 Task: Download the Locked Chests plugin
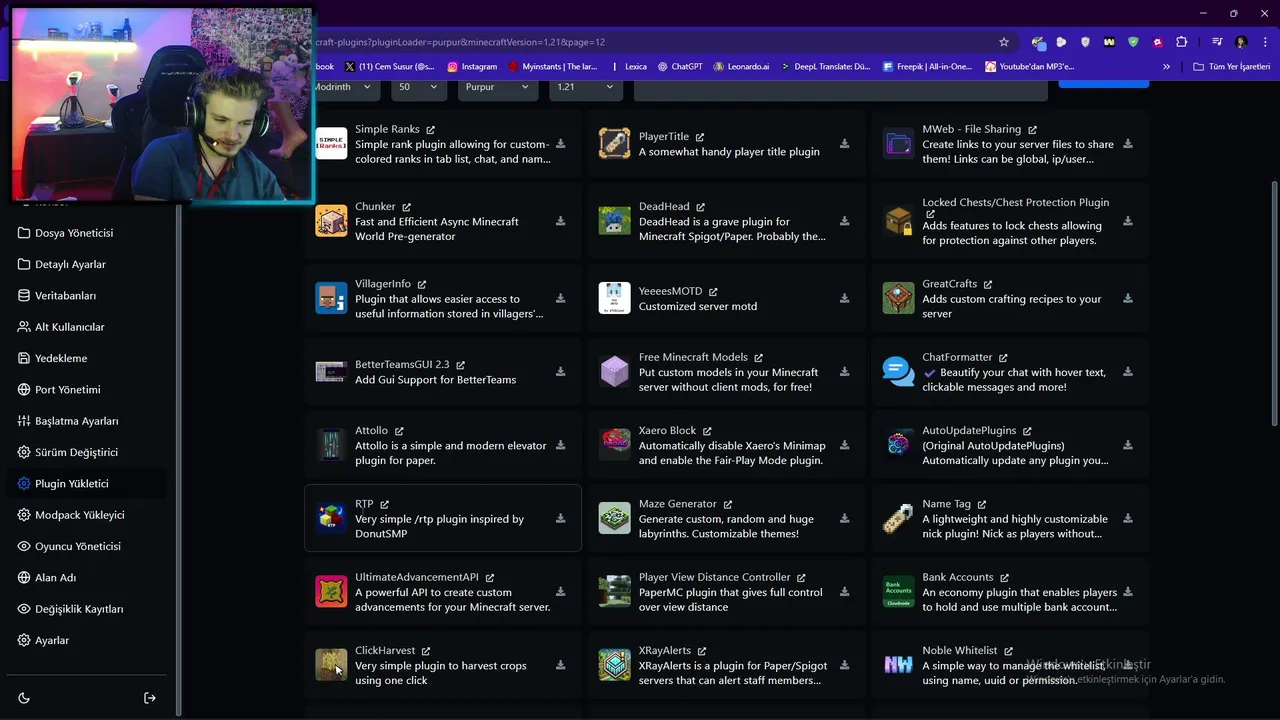1127,221
